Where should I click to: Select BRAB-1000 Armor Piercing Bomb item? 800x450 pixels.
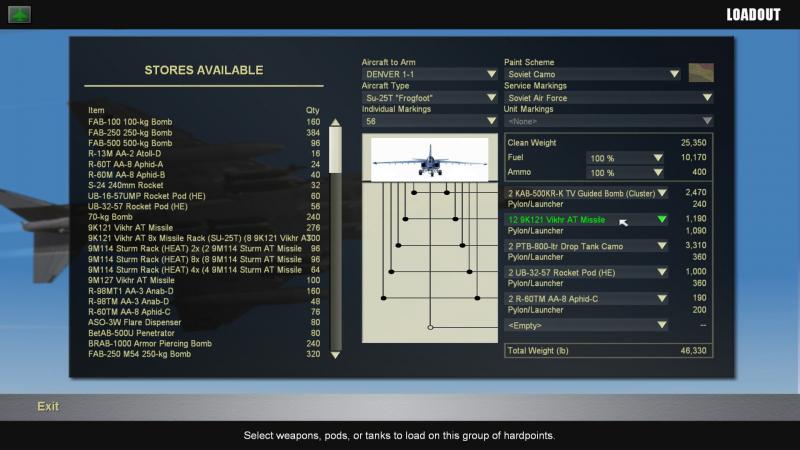(204, 343)
